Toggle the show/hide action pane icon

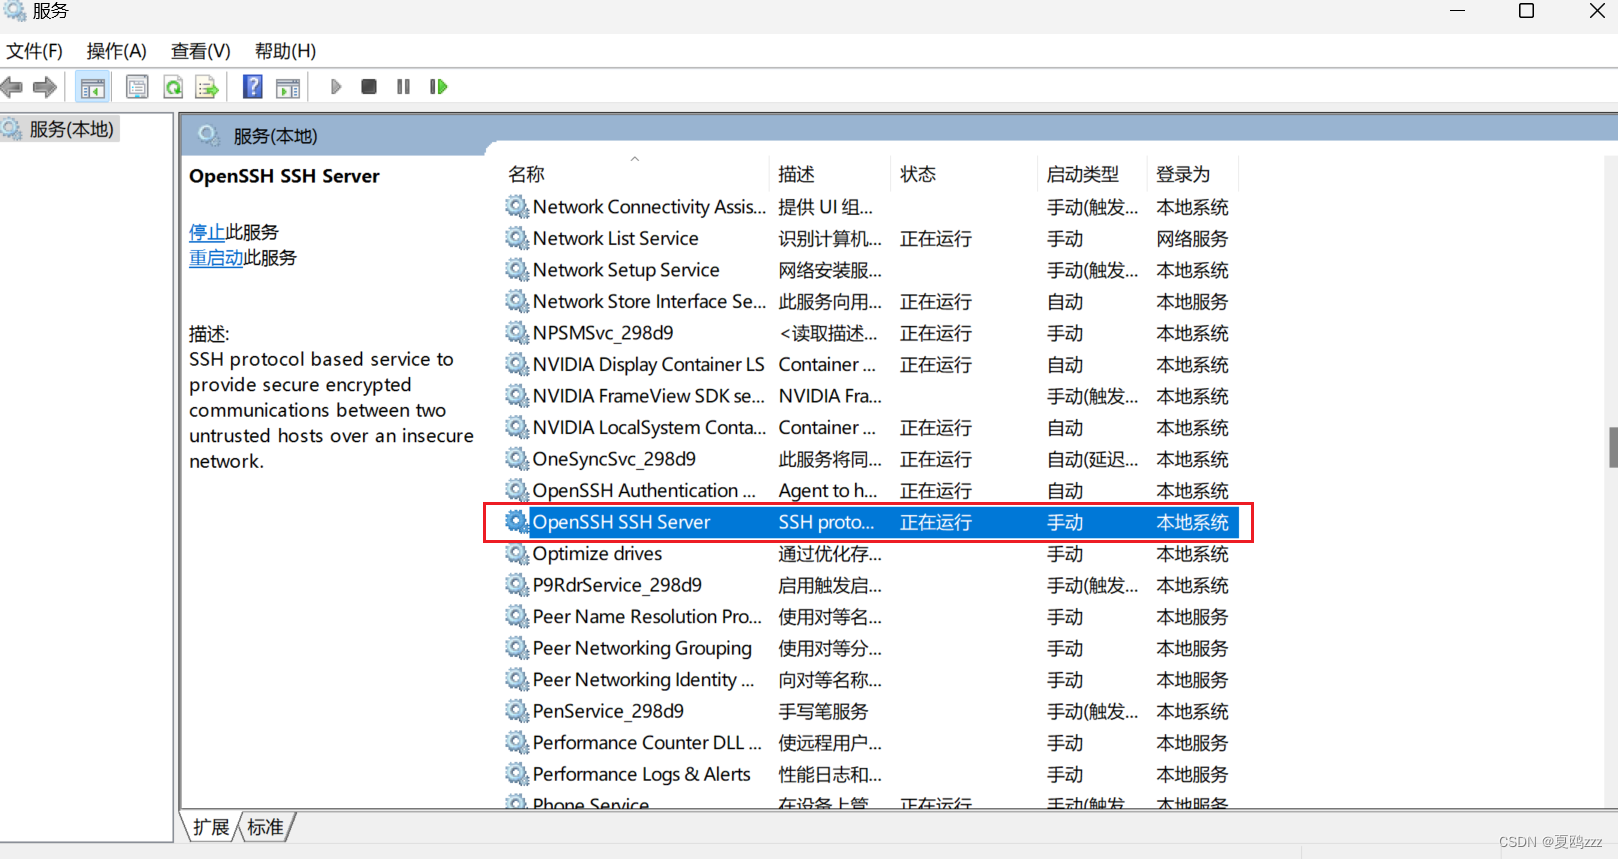point(288,87)
